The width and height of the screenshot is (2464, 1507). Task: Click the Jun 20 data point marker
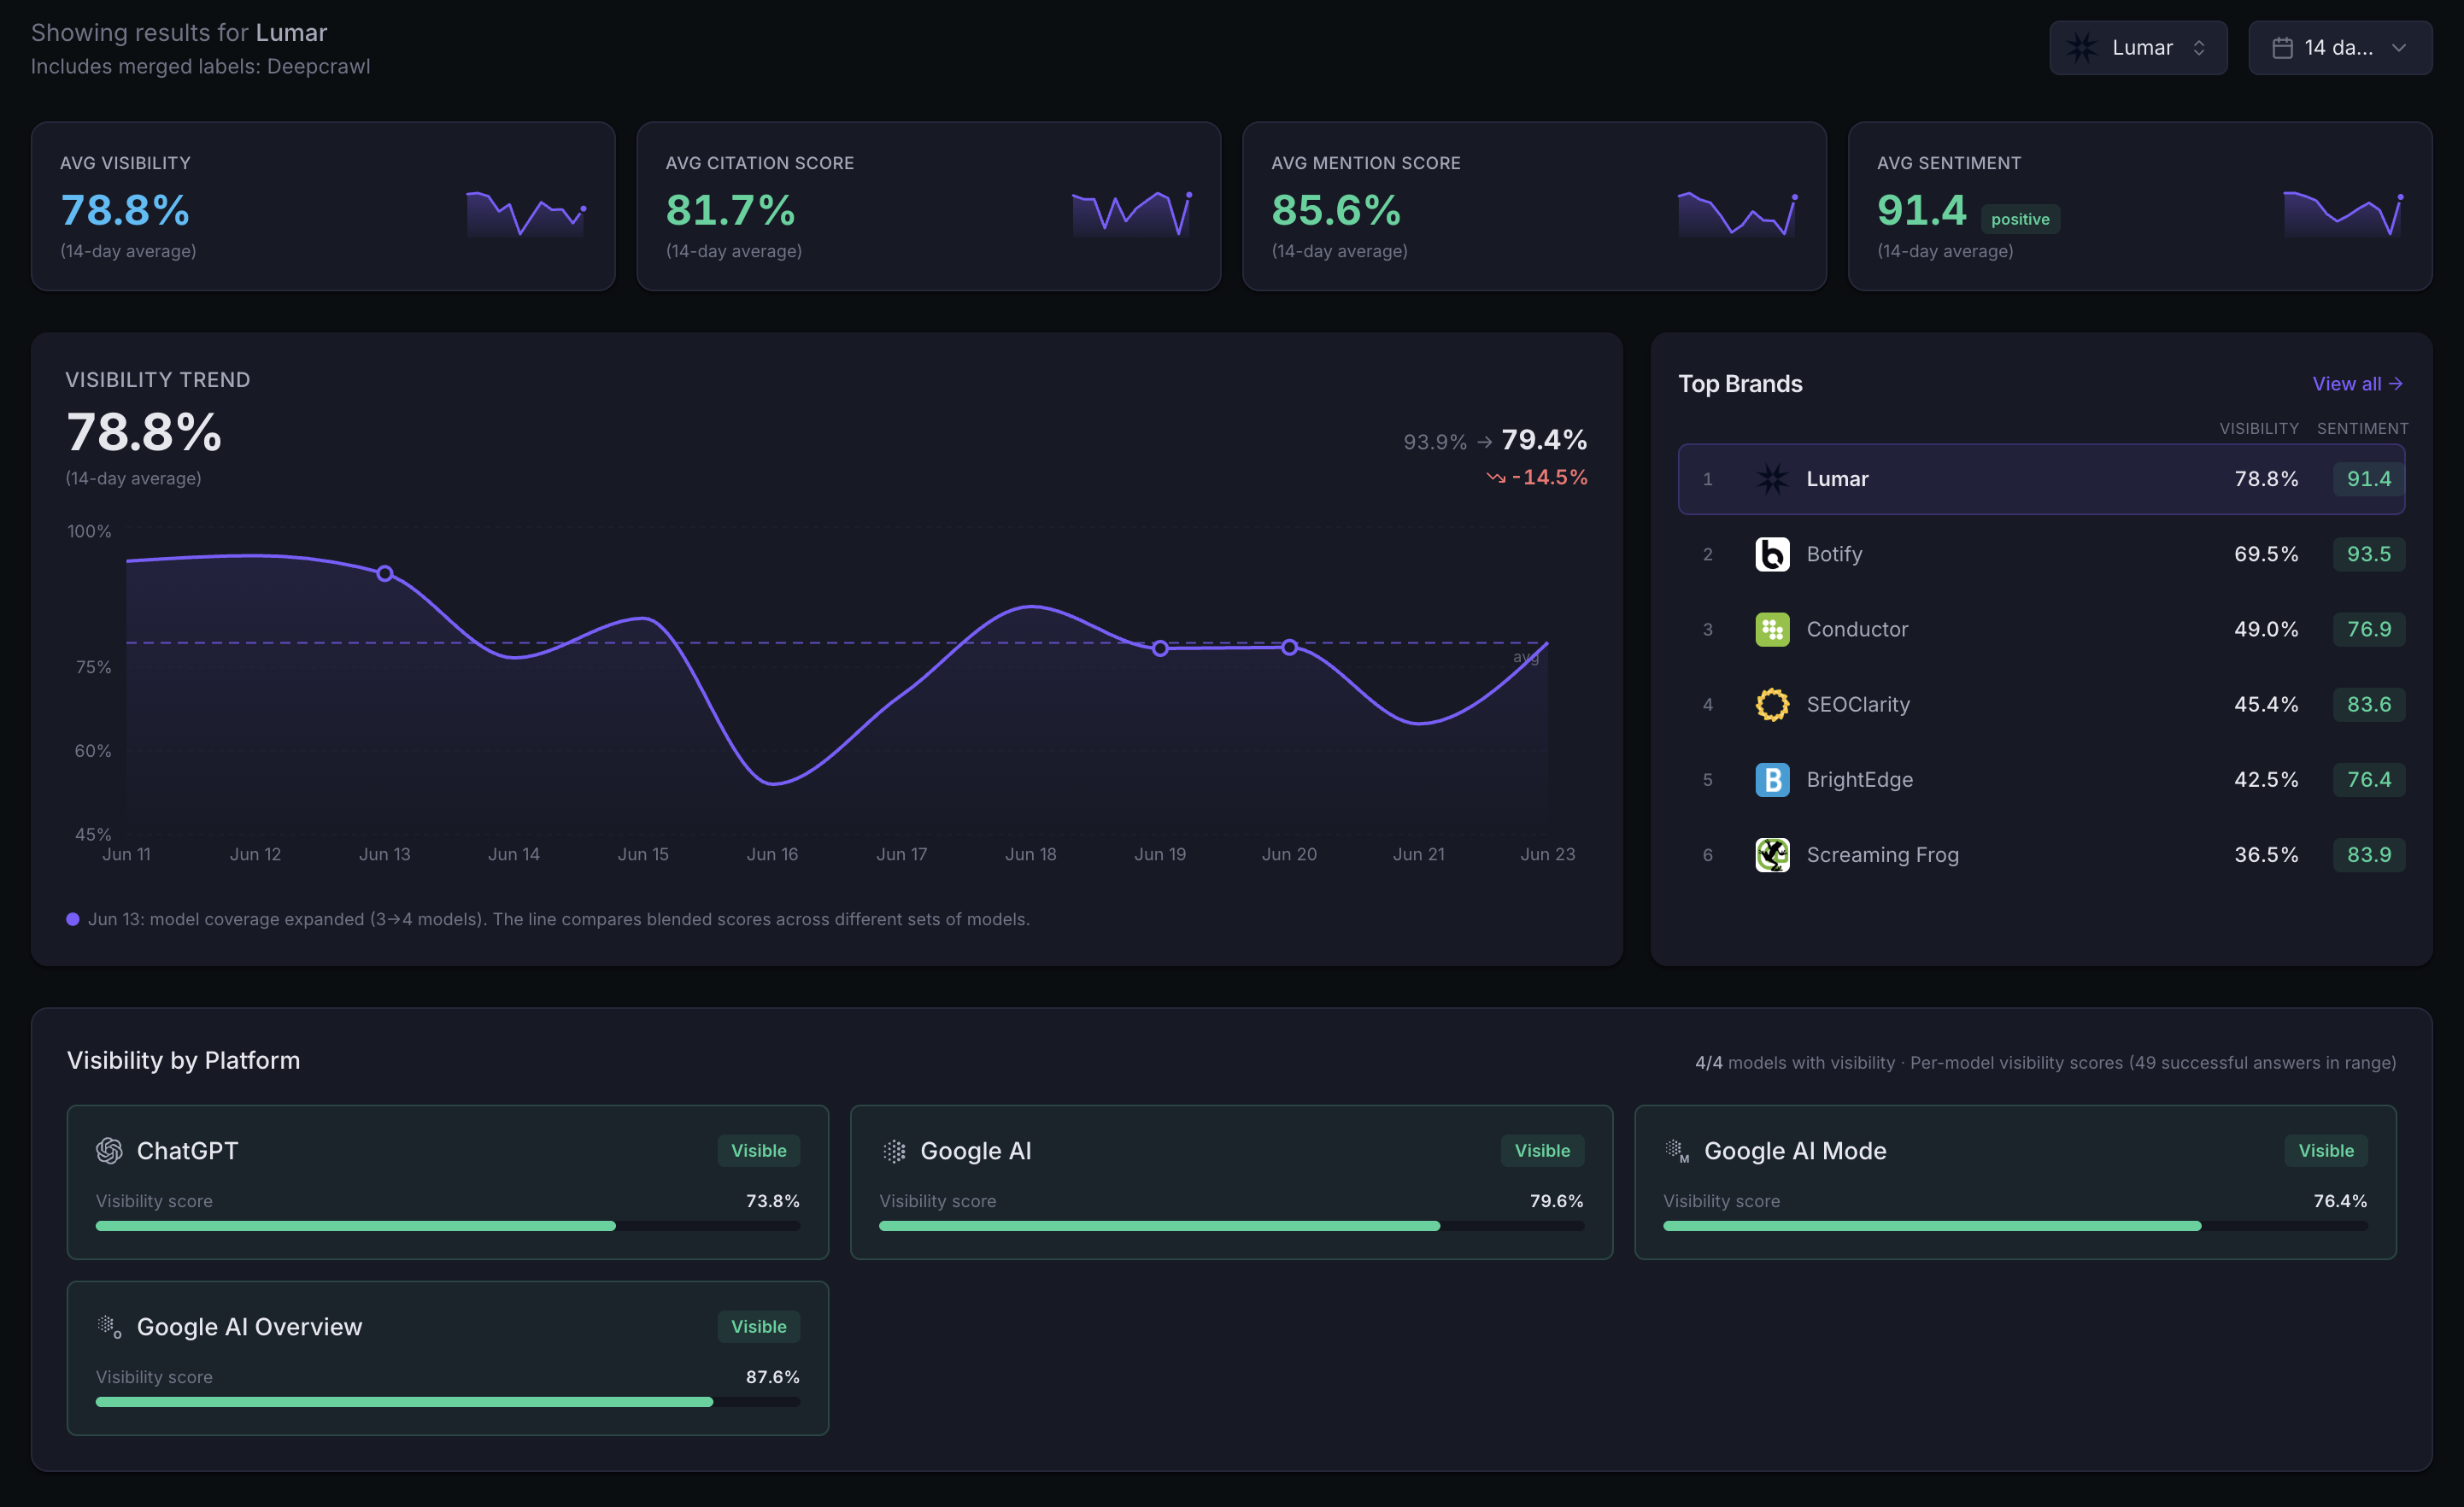(1289, 648)
